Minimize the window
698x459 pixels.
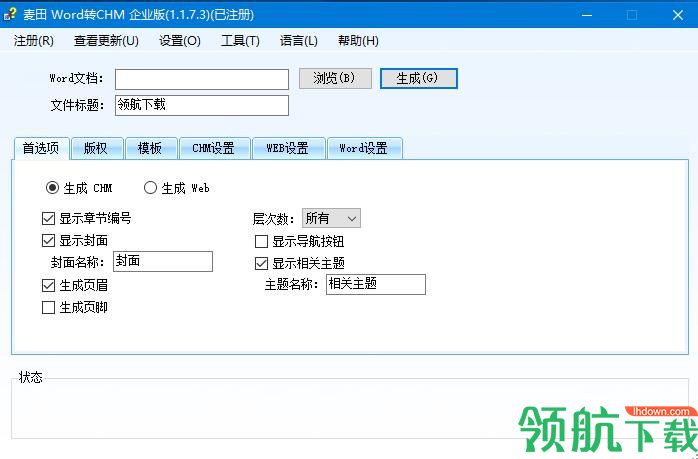click(x=587, y=15)
